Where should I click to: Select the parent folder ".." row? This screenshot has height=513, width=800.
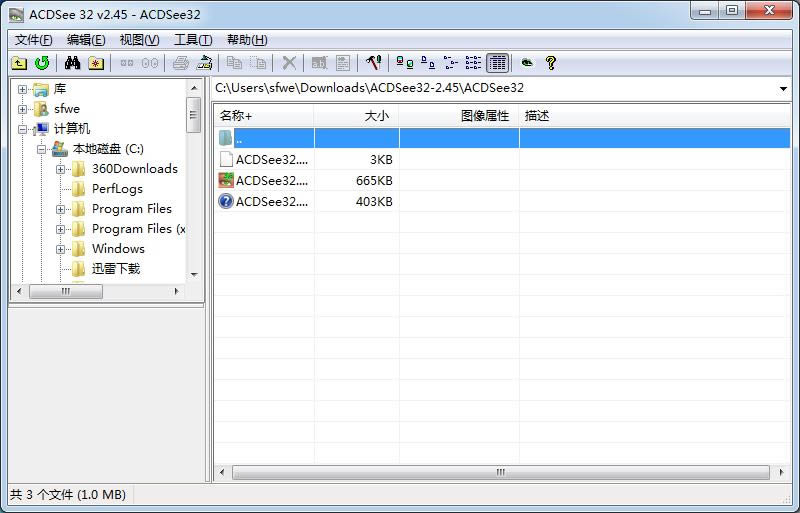(x=502, y=138)
